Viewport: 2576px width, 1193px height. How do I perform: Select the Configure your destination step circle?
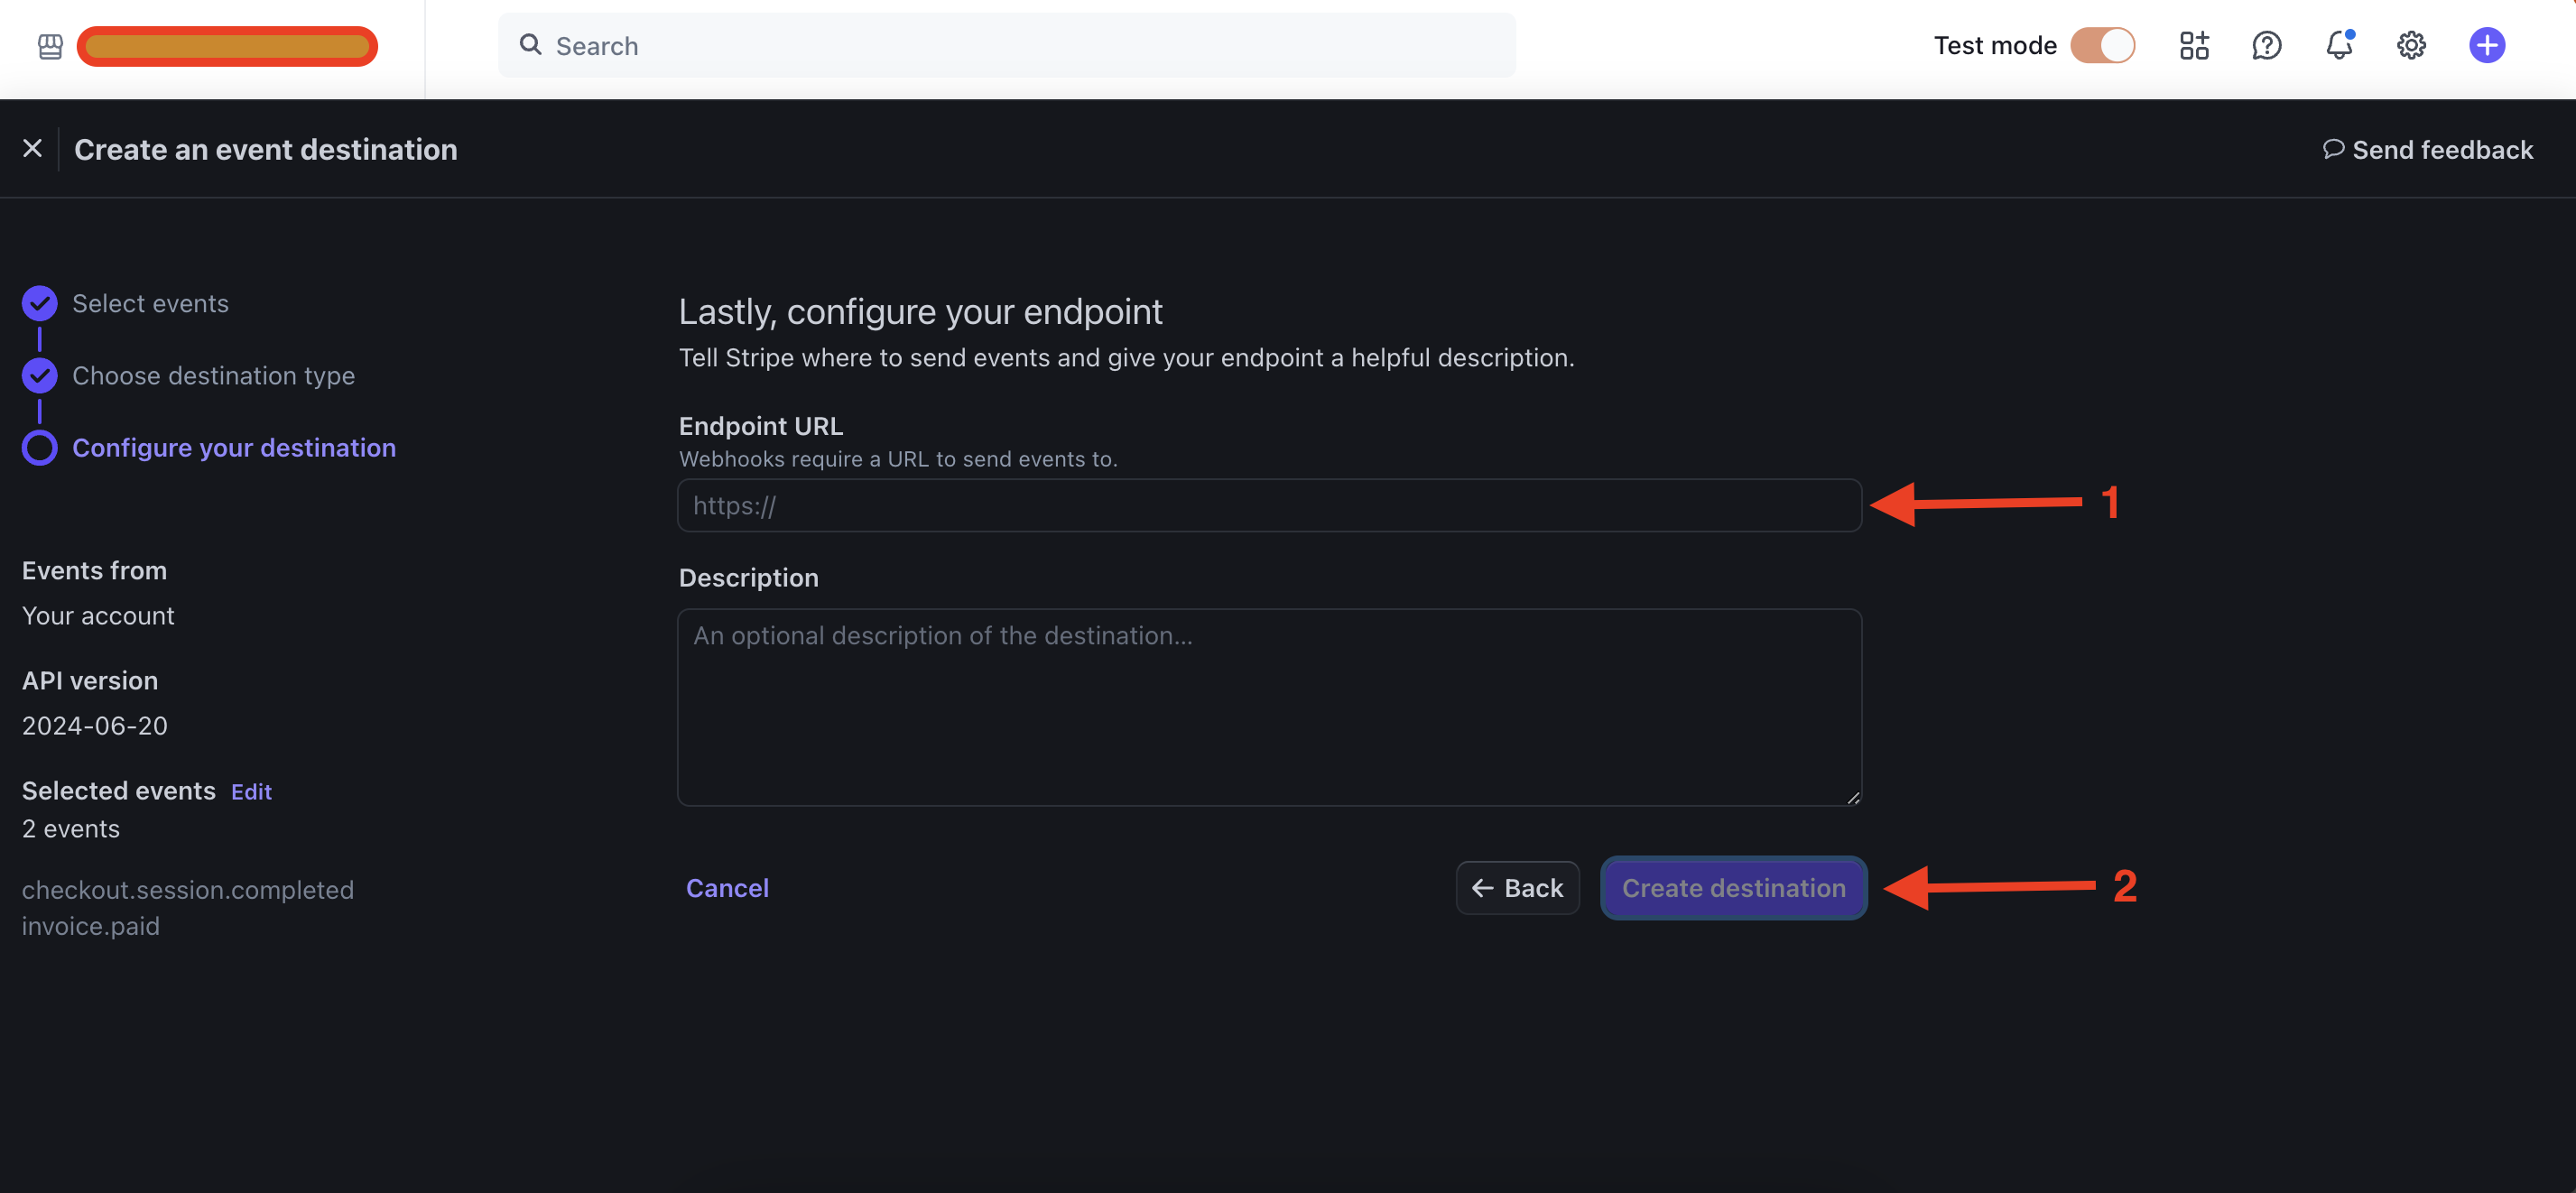coord(39,447)
